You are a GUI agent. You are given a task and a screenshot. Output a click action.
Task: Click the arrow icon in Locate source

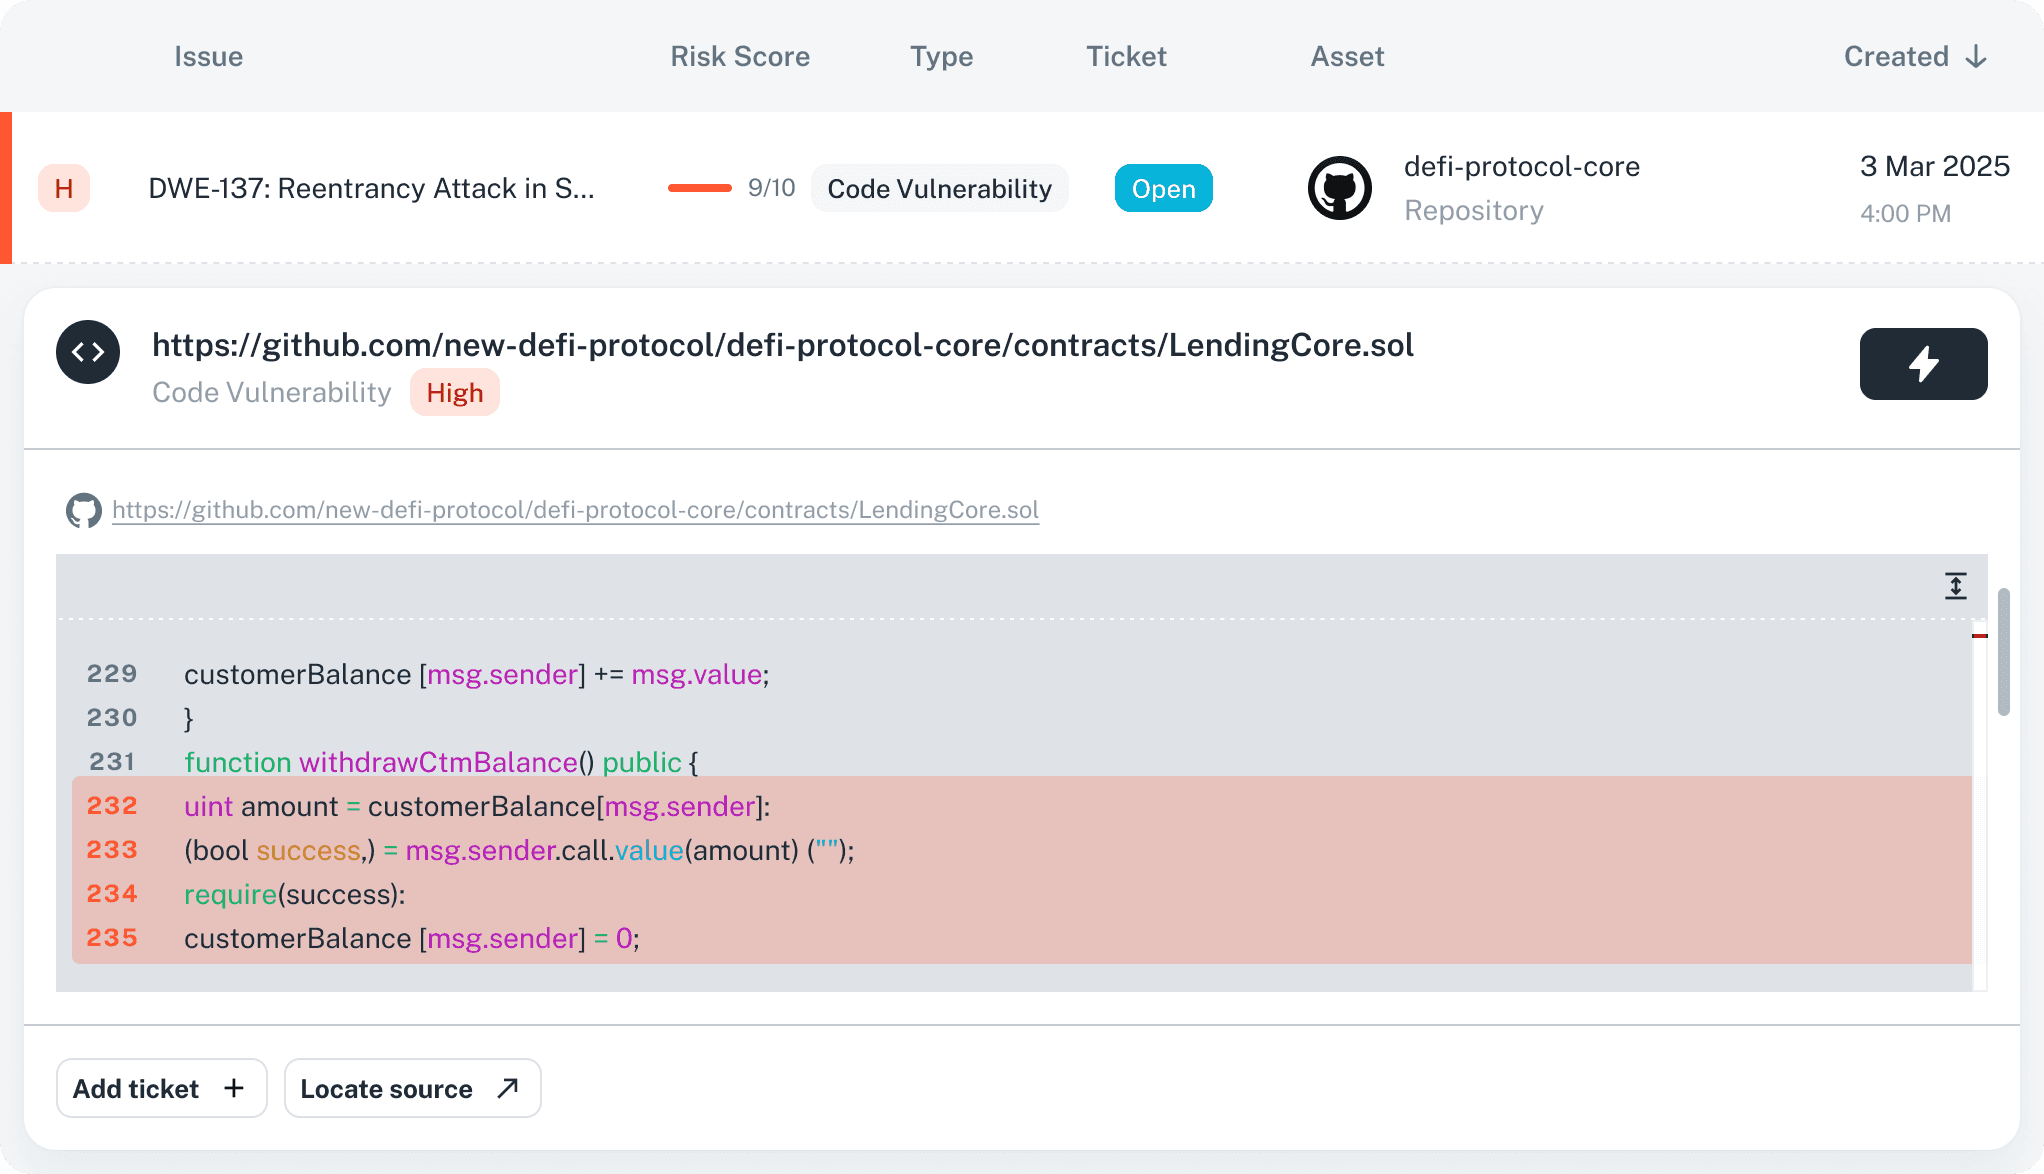click(508, 1088)
